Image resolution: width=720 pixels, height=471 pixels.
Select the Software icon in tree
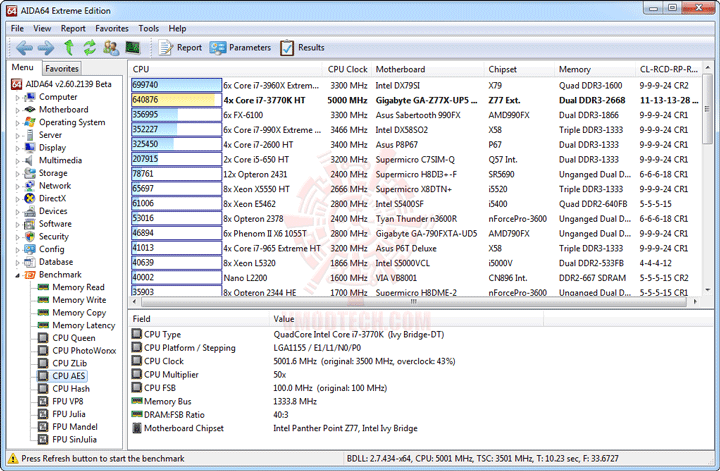29,224
